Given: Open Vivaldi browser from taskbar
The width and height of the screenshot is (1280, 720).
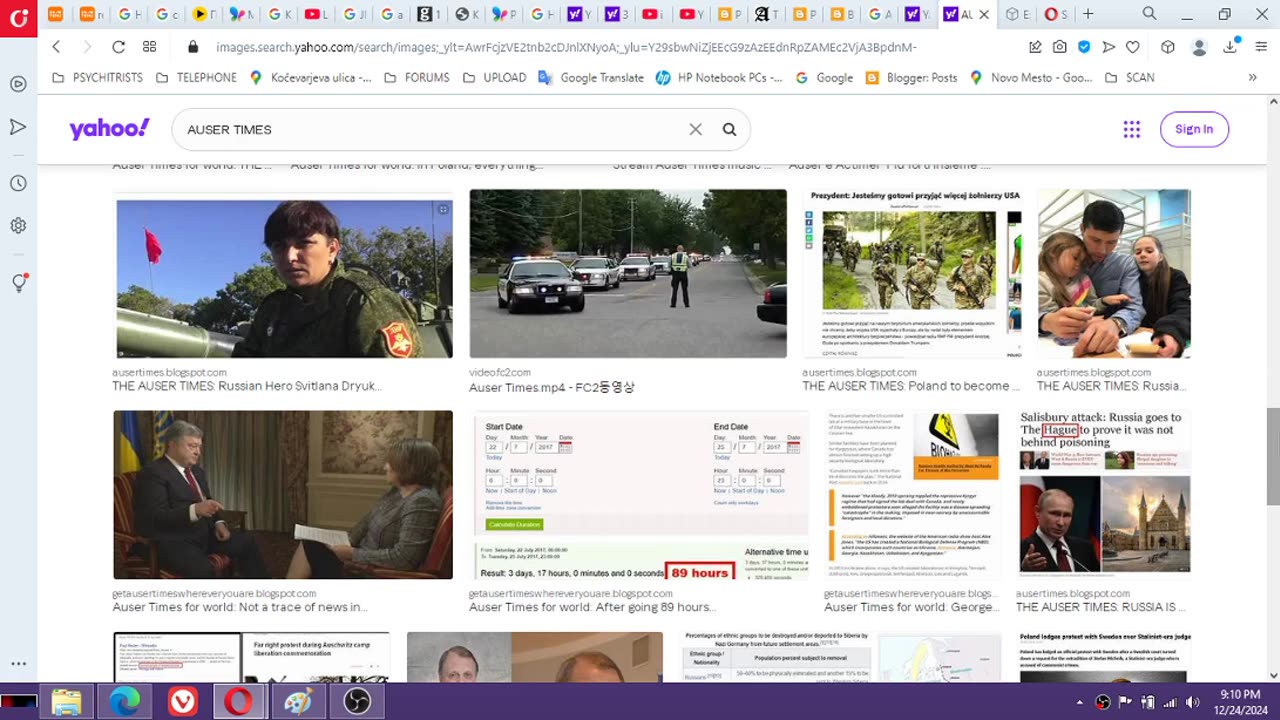Looking at the screenshot, I should (x=182, y=702).
